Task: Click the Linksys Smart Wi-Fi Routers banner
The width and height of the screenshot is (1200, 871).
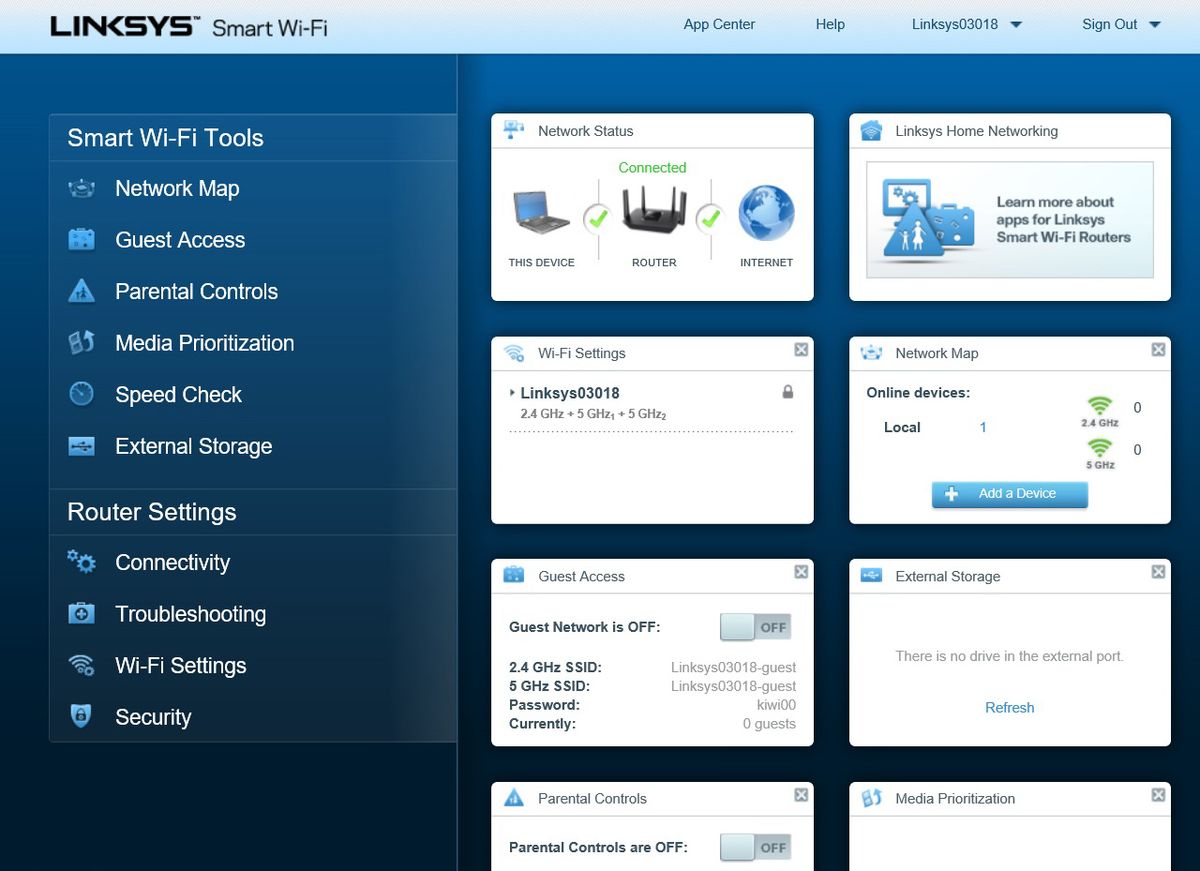Action: click(x=1009, y=220)
